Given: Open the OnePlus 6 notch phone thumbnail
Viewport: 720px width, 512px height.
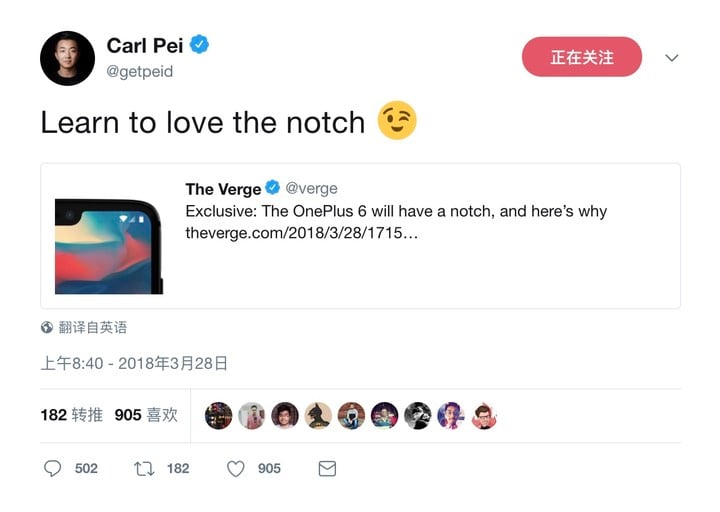Looking at the screenshot, I should pyautogui.click(x=109, y=247).
